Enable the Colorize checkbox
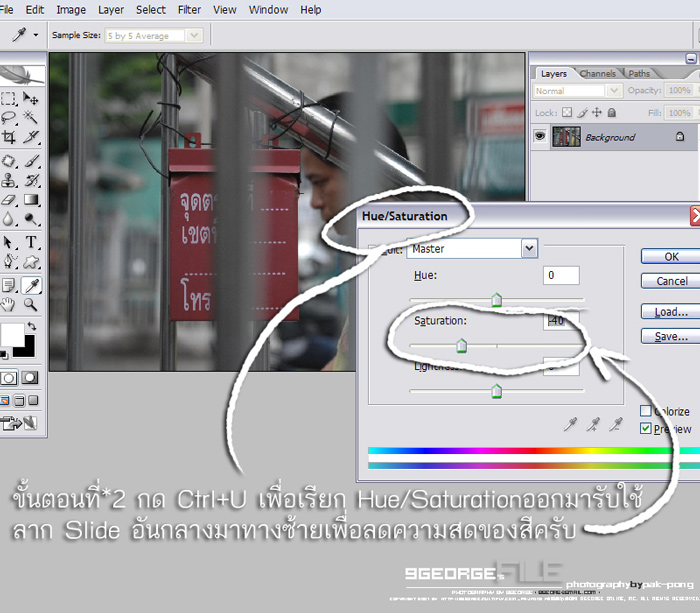 646,410
